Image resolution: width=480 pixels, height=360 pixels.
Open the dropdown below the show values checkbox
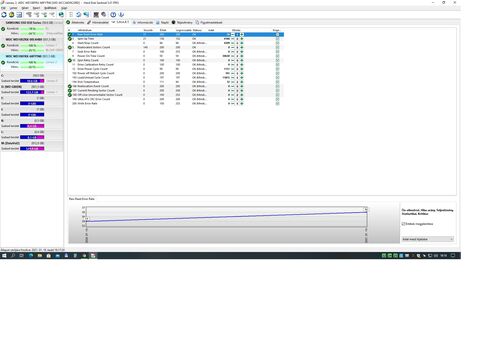(x=428, y=239)
